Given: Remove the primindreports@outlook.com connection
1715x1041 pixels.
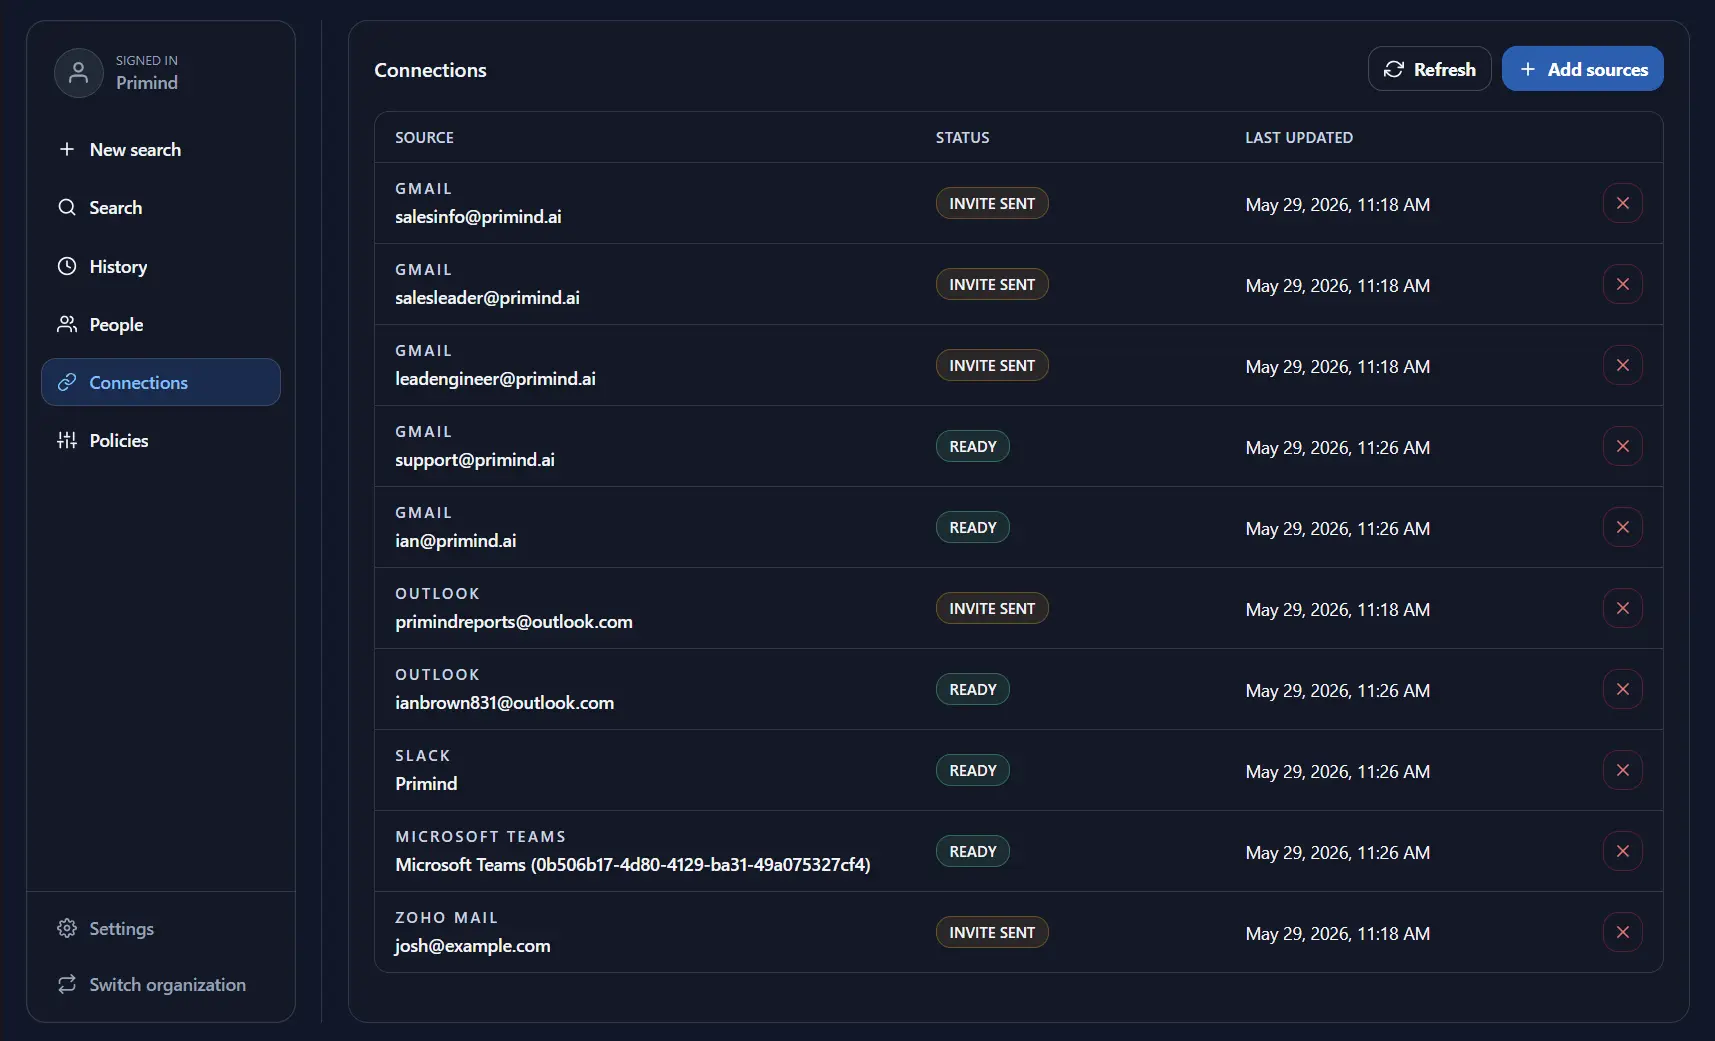Looking at the screenshot, I should coord(1622,608).
